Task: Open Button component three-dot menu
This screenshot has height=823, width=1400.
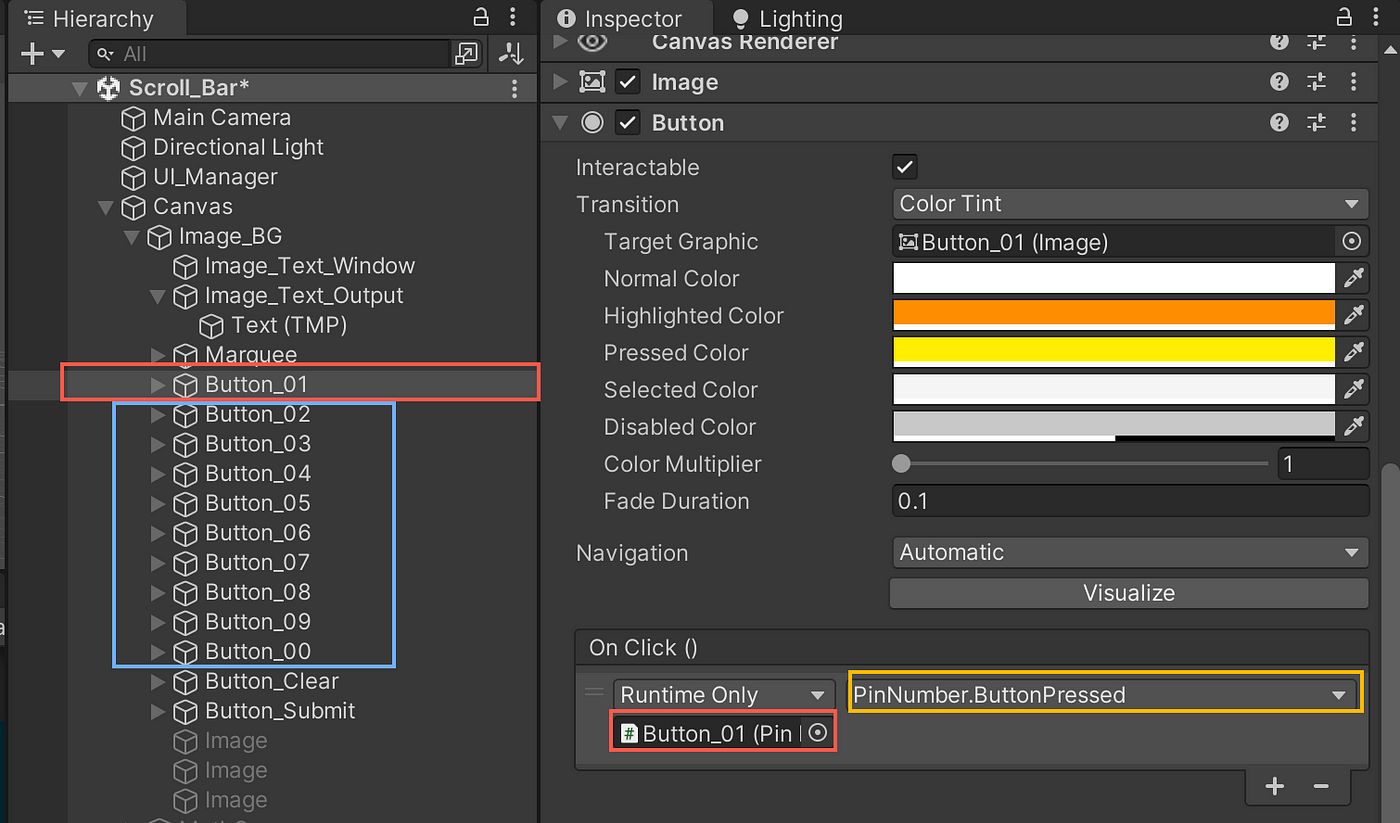Action: tap(1353, 123)
